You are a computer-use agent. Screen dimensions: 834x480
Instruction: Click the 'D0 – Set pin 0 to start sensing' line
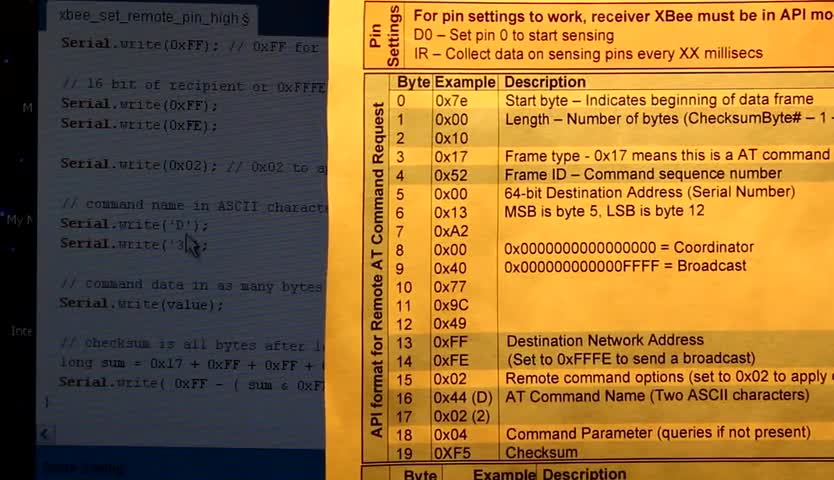click(513, 35)
